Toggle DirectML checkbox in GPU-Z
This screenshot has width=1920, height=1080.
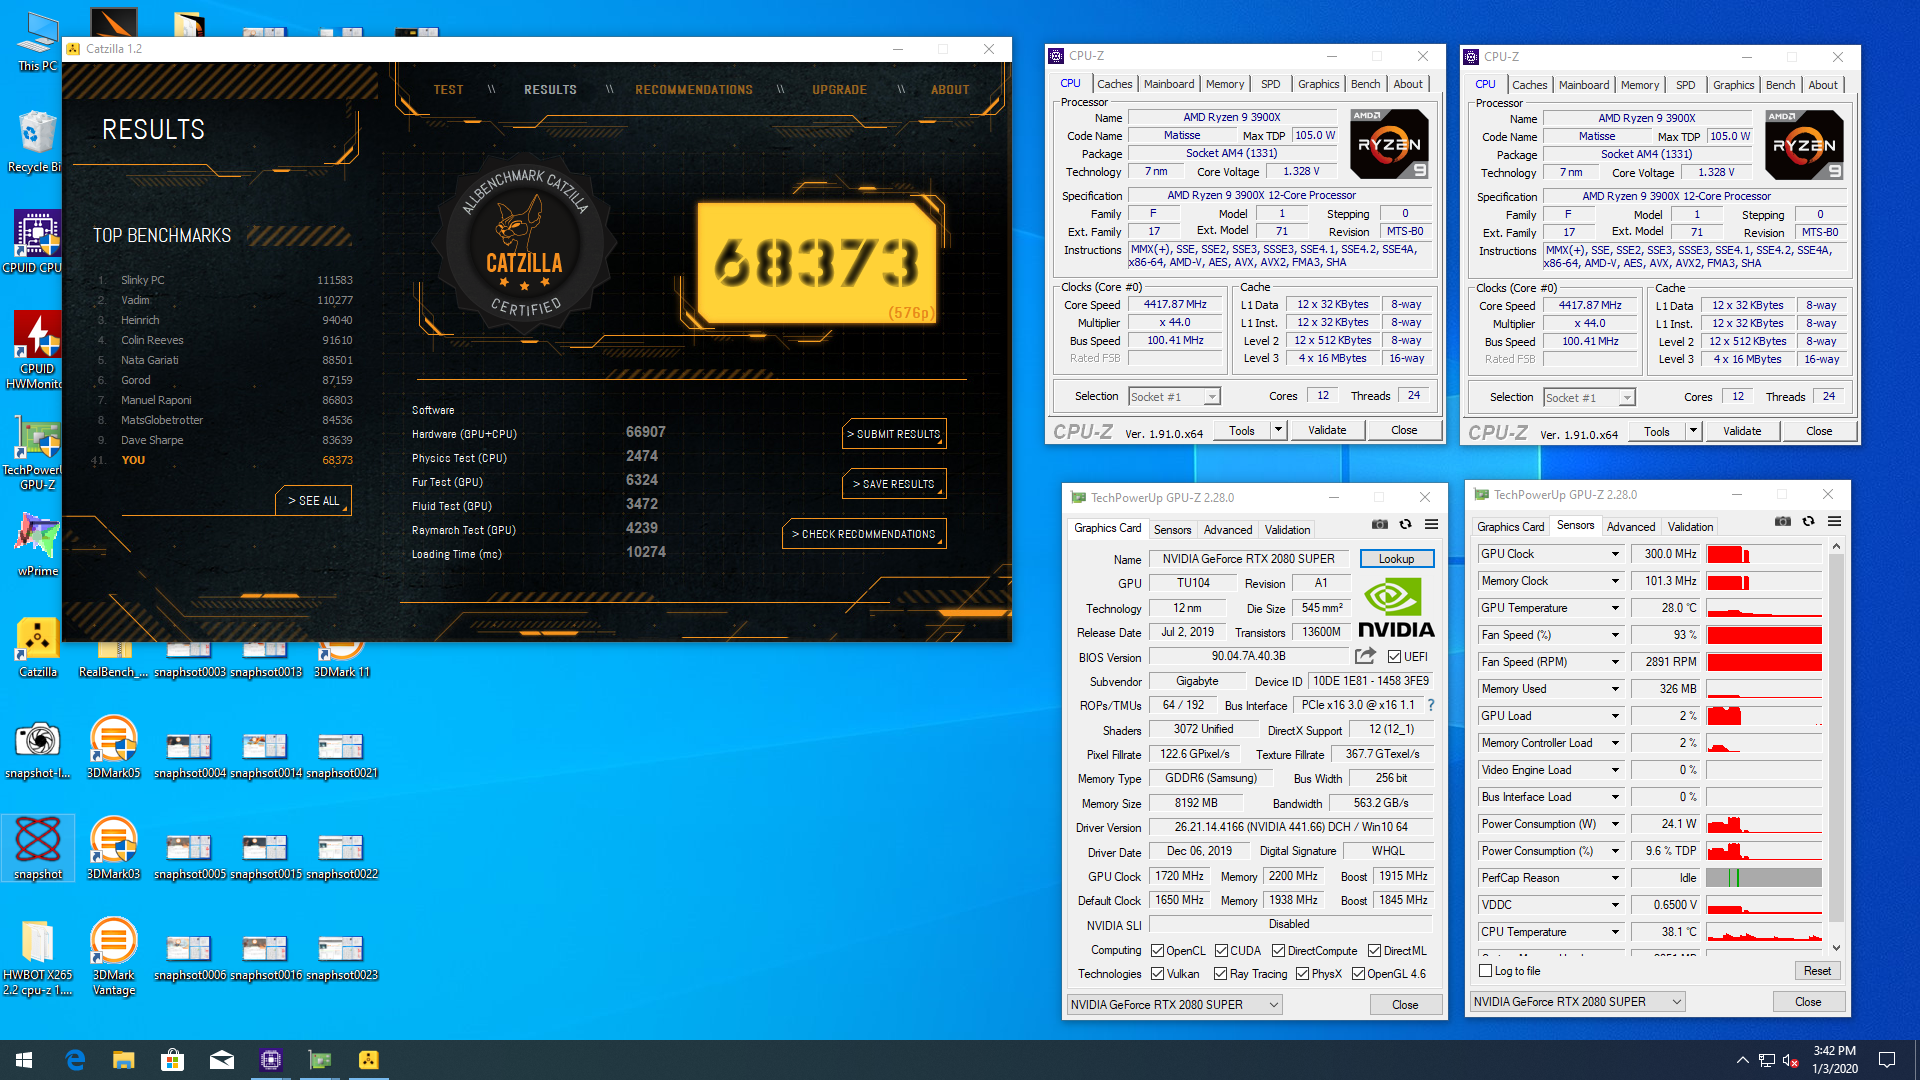coord(1375,951)
